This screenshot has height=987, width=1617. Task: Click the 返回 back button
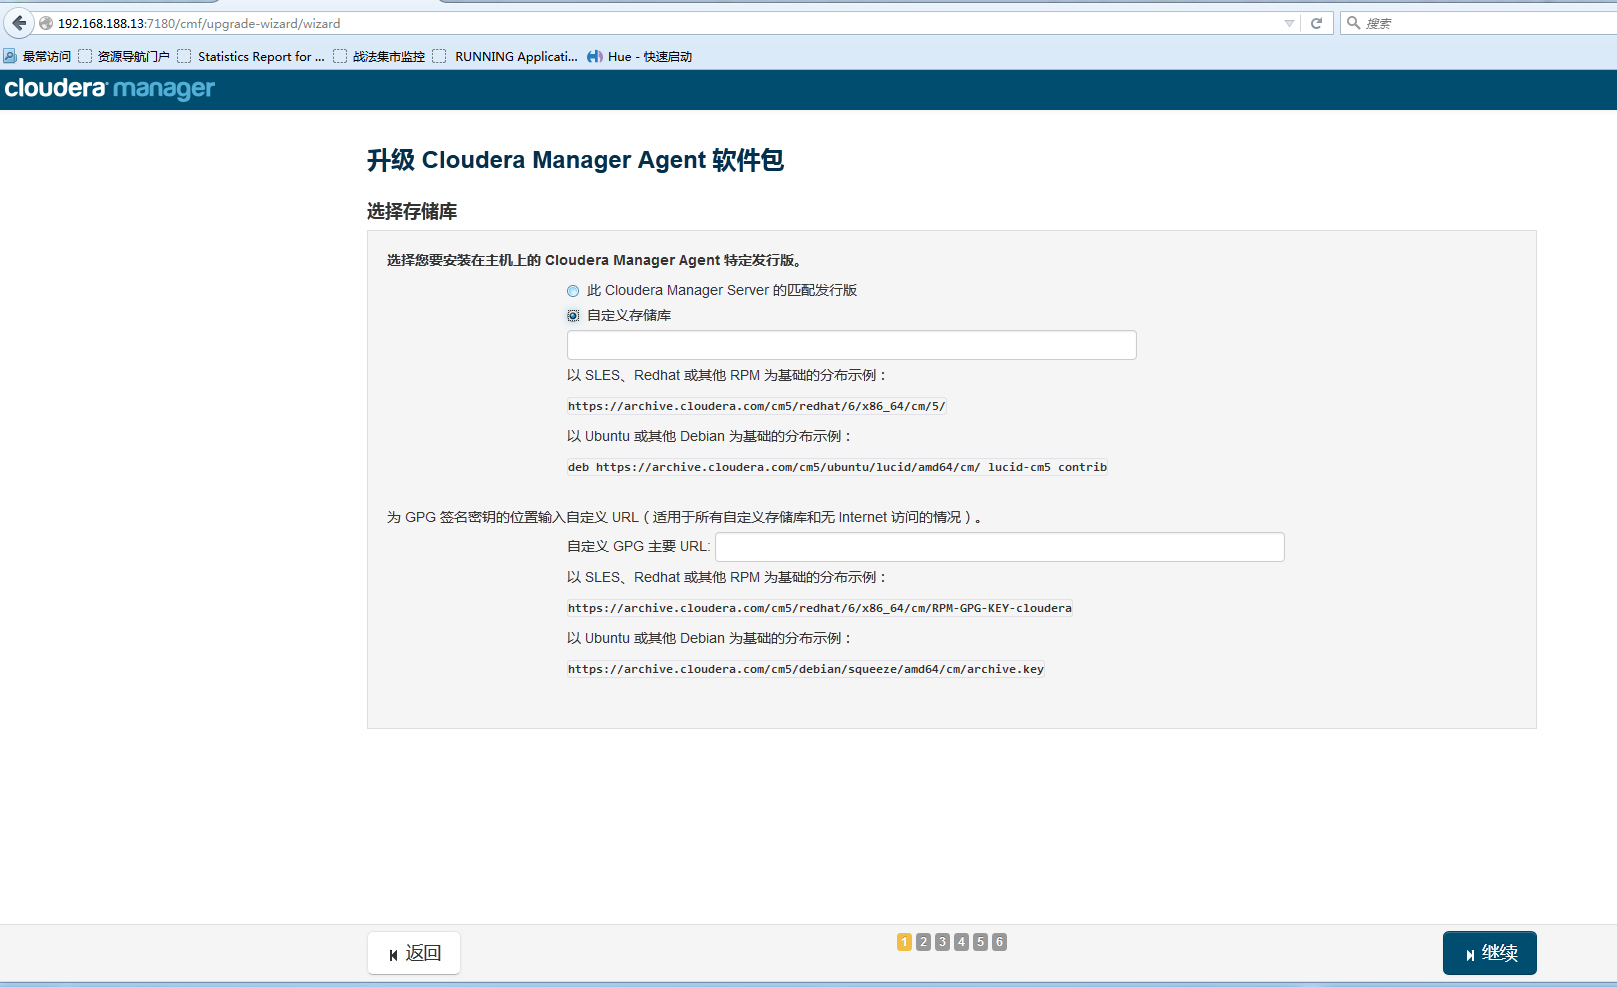414,953
